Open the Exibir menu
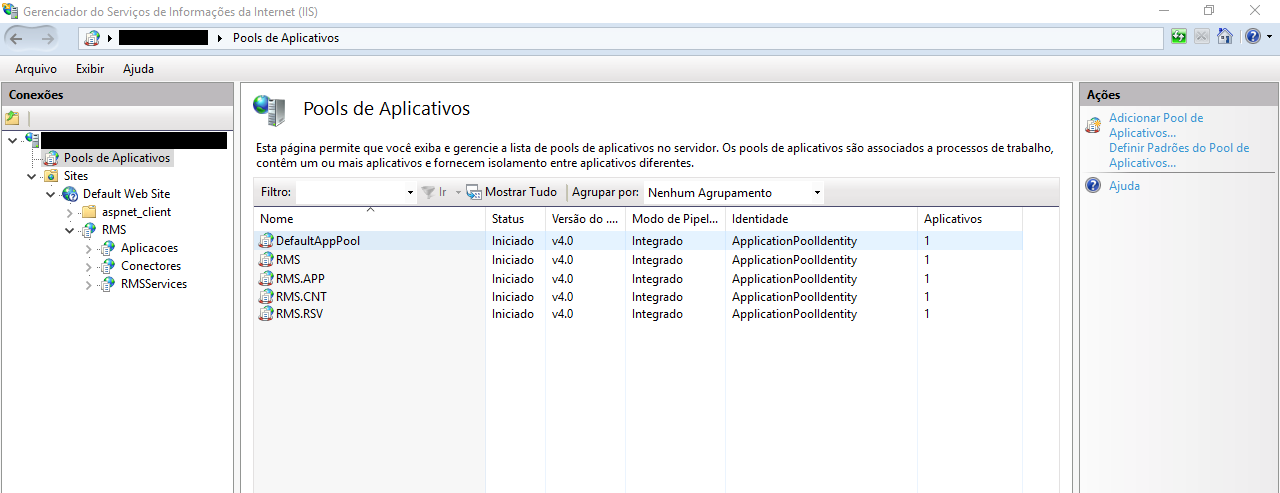 click(x=90, y=69)
